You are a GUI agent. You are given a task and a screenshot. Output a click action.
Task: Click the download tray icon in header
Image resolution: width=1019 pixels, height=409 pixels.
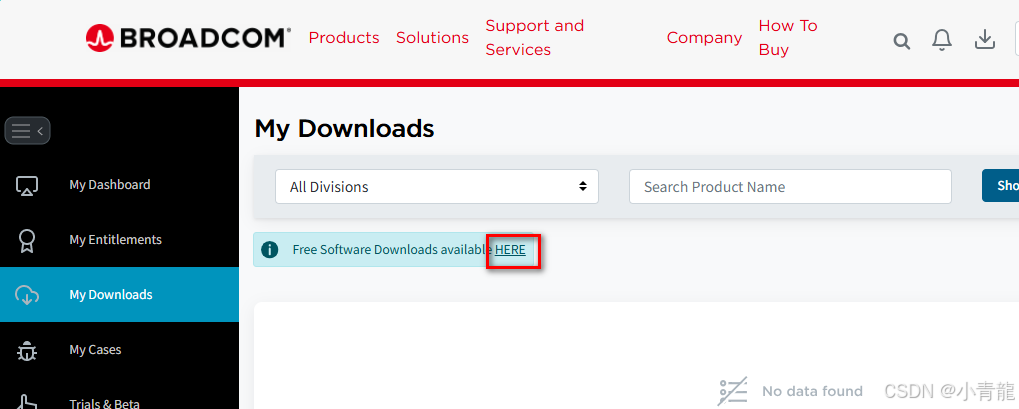click(x=985, y=40)
